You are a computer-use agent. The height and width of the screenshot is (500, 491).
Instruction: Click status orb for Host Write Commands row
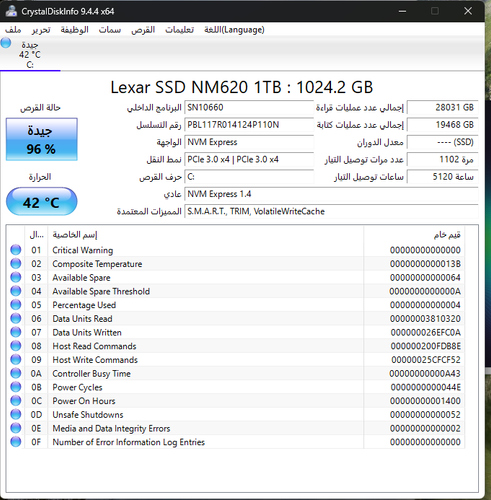point(16,359)
